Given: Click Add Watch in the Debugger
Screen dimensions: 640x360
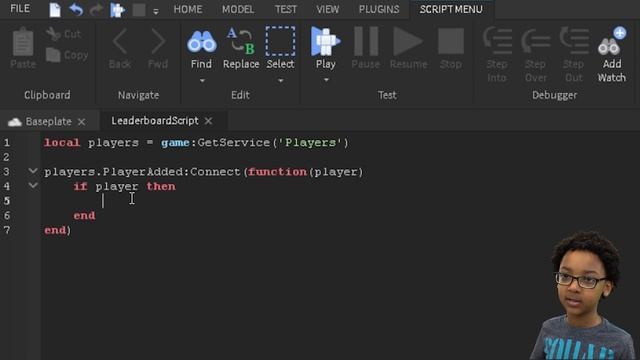Looking at the screenshot, I should point(612,55).
